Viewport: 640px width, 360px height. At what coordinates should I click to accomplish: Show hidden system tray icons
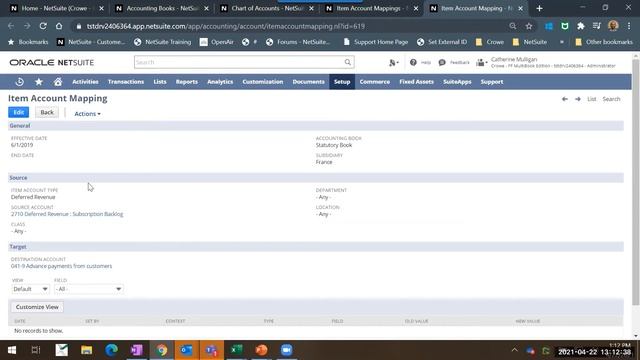[x=514, y=350]
